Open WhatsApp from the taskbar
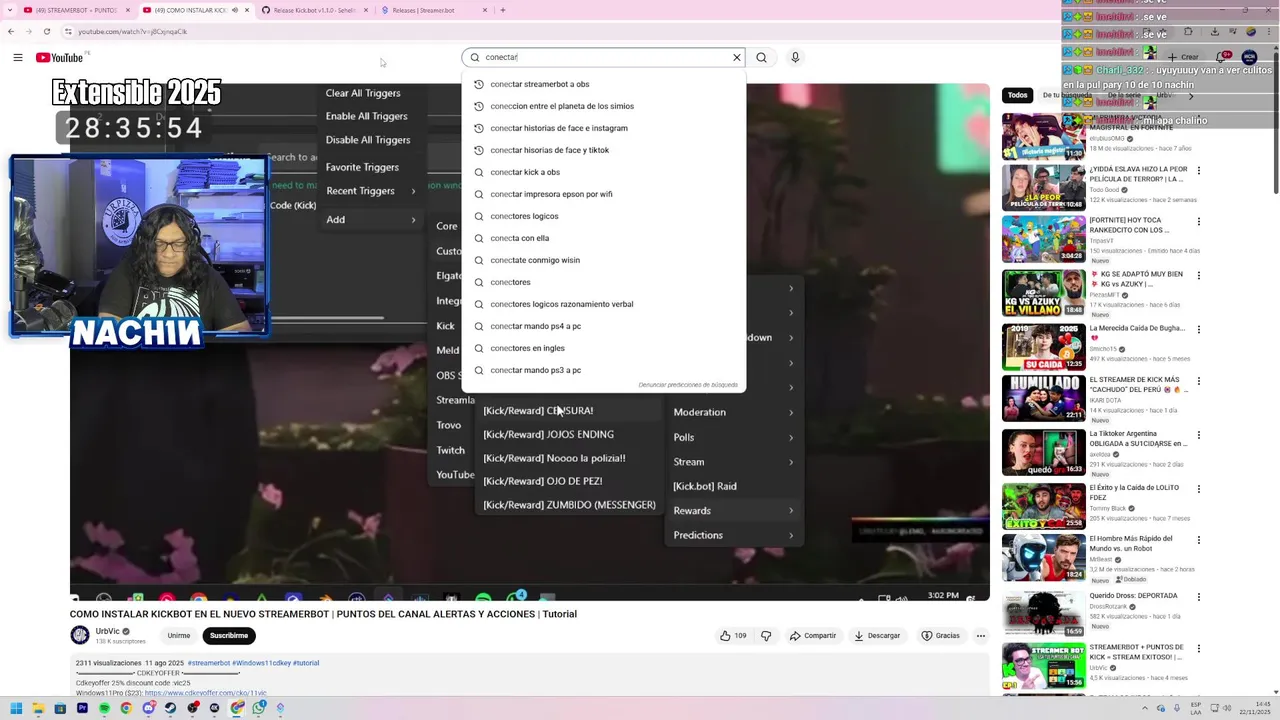 [x=258, y=708]
